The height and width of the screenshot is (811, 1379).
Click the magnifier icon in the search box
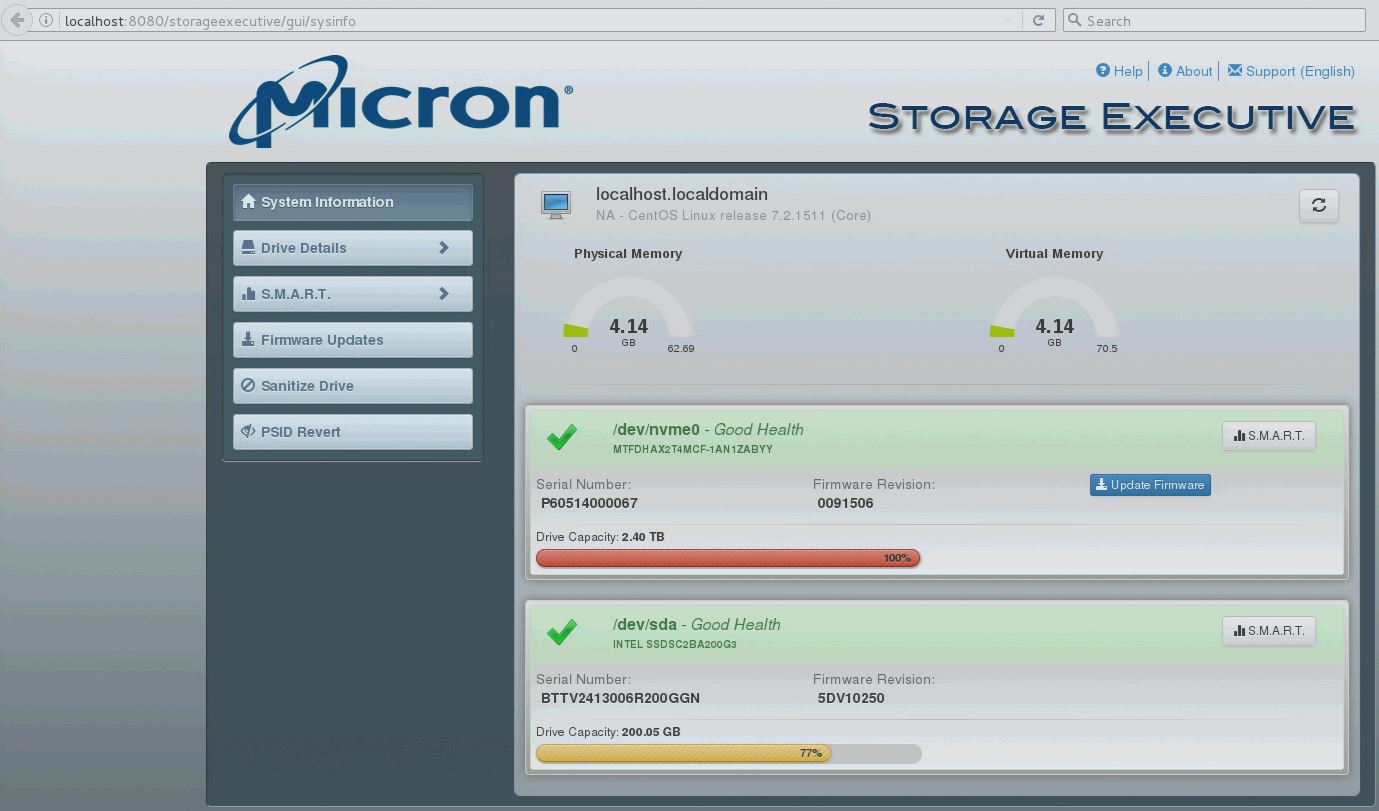pyautogui.click(x=1075, y=20)
